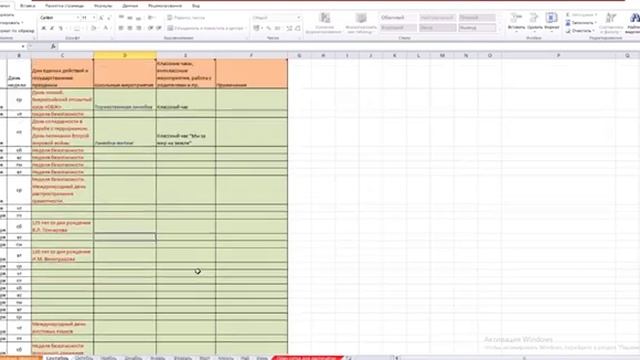Open the Find and Select binoculars tool
Image resolution: width=640 pixels, height=360 pixels.
(x=635, y=23)
